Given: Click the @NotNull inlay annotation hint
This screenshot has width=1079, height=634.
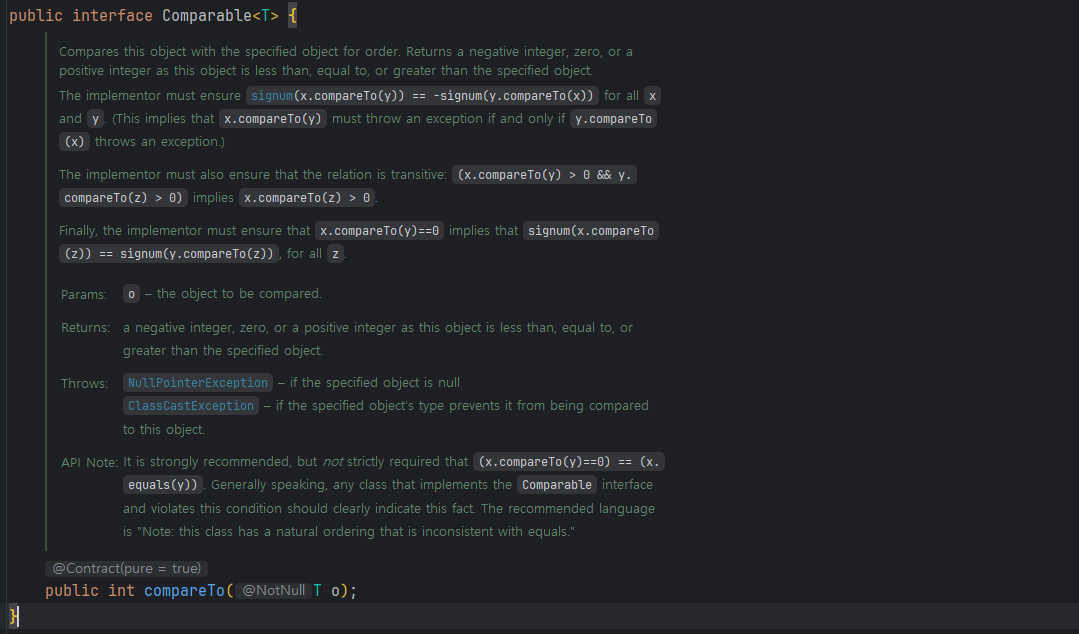Looking at the screenshot, I should point(272,591).
